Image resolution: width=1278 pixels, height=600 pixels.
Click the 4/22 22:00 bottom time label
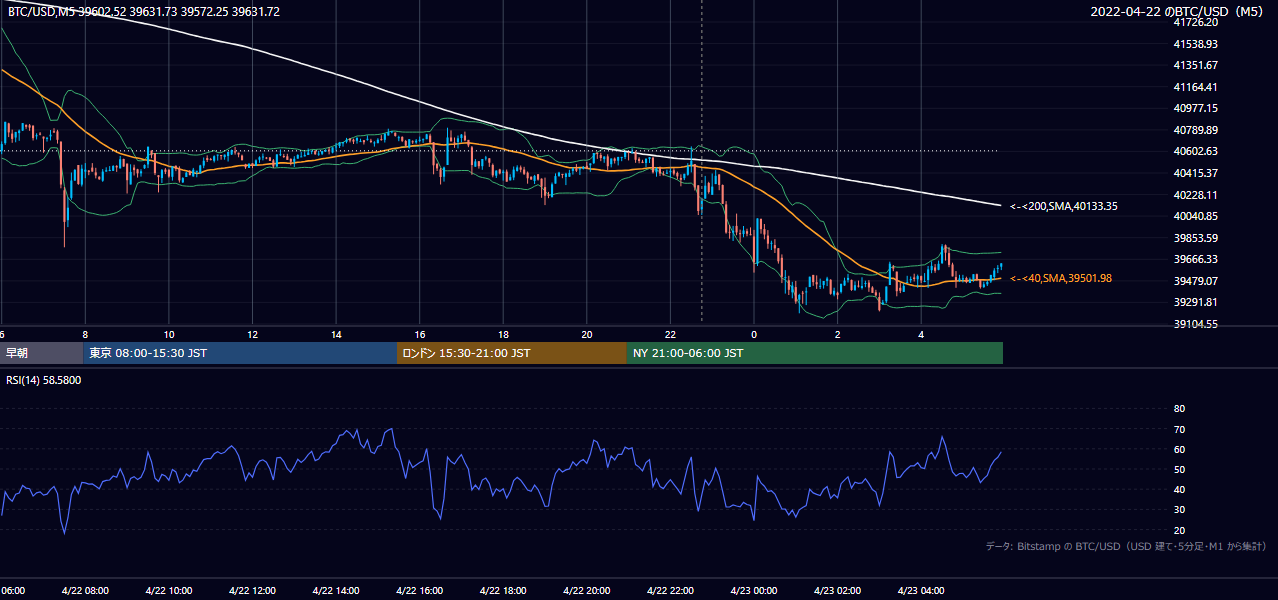pyautogui.click(x=671, y=591)
